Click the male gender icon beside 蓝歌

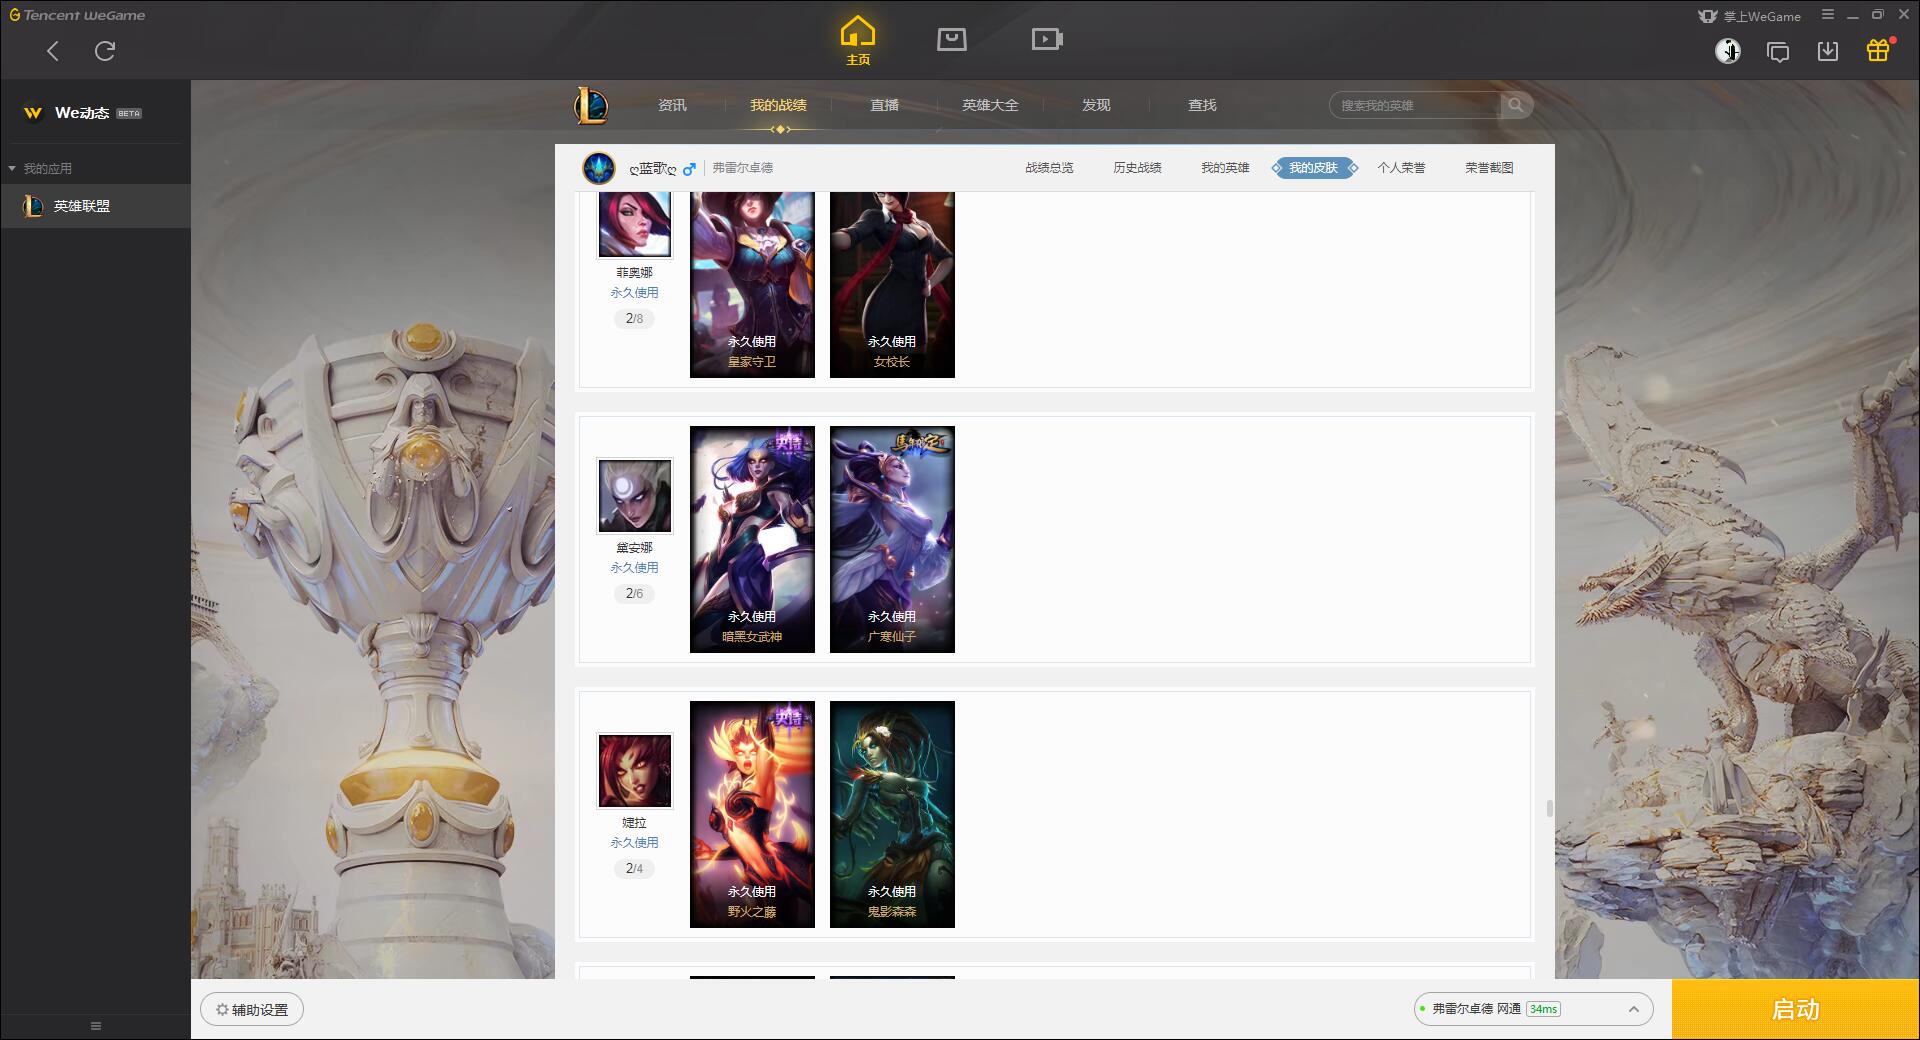689,169
